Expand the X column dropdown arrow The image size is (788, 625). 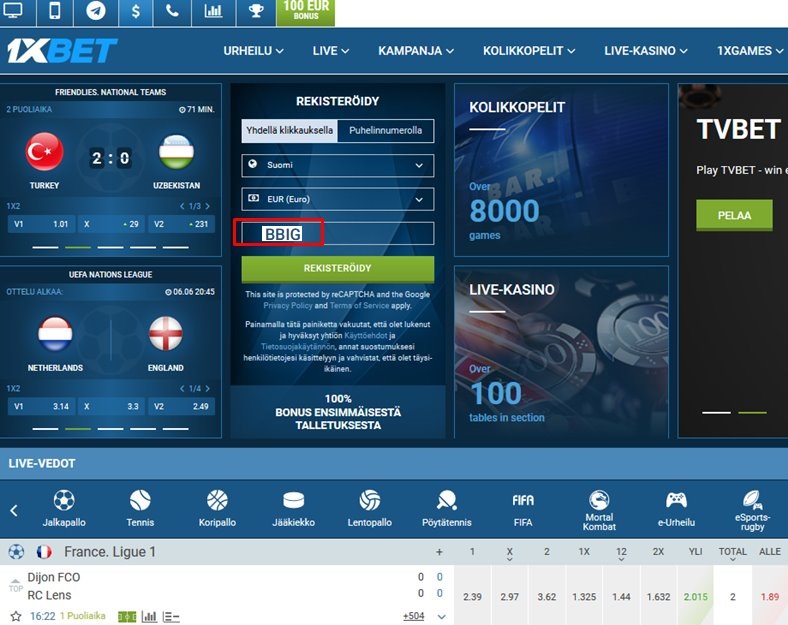[x=510, y=559]
